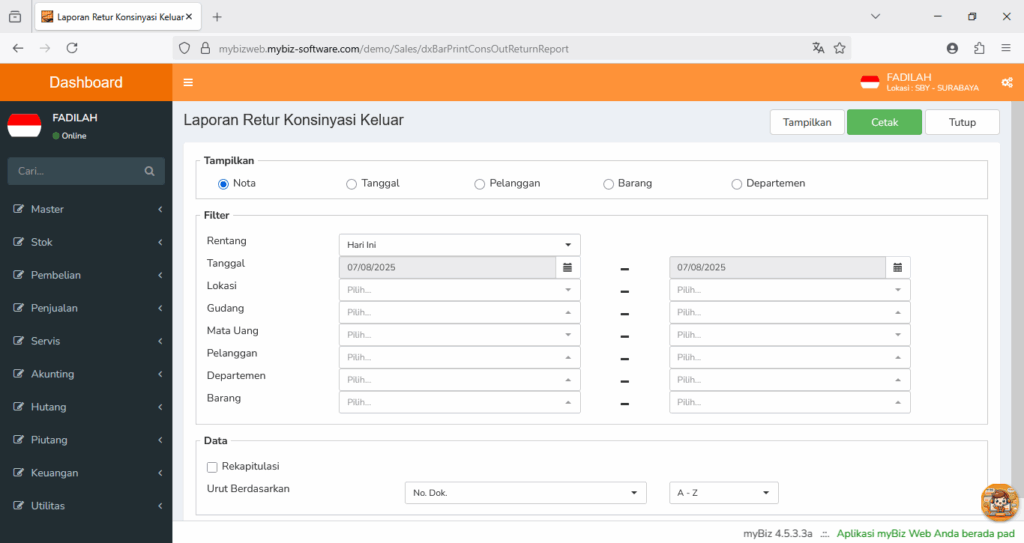Click the Tutup button
The image size is (1024, 543).
tap(962, 122)
